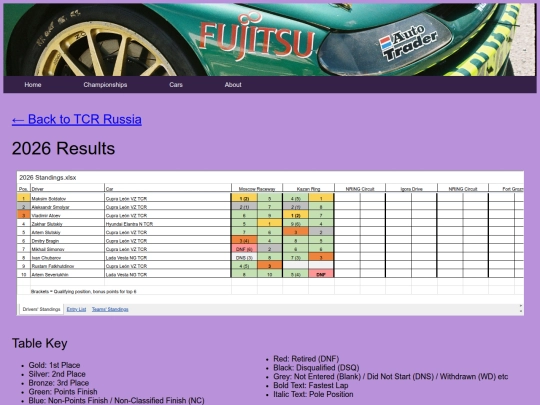Select driver cell Maksim Soldatov
540x405 pixels.
(68, 199)
